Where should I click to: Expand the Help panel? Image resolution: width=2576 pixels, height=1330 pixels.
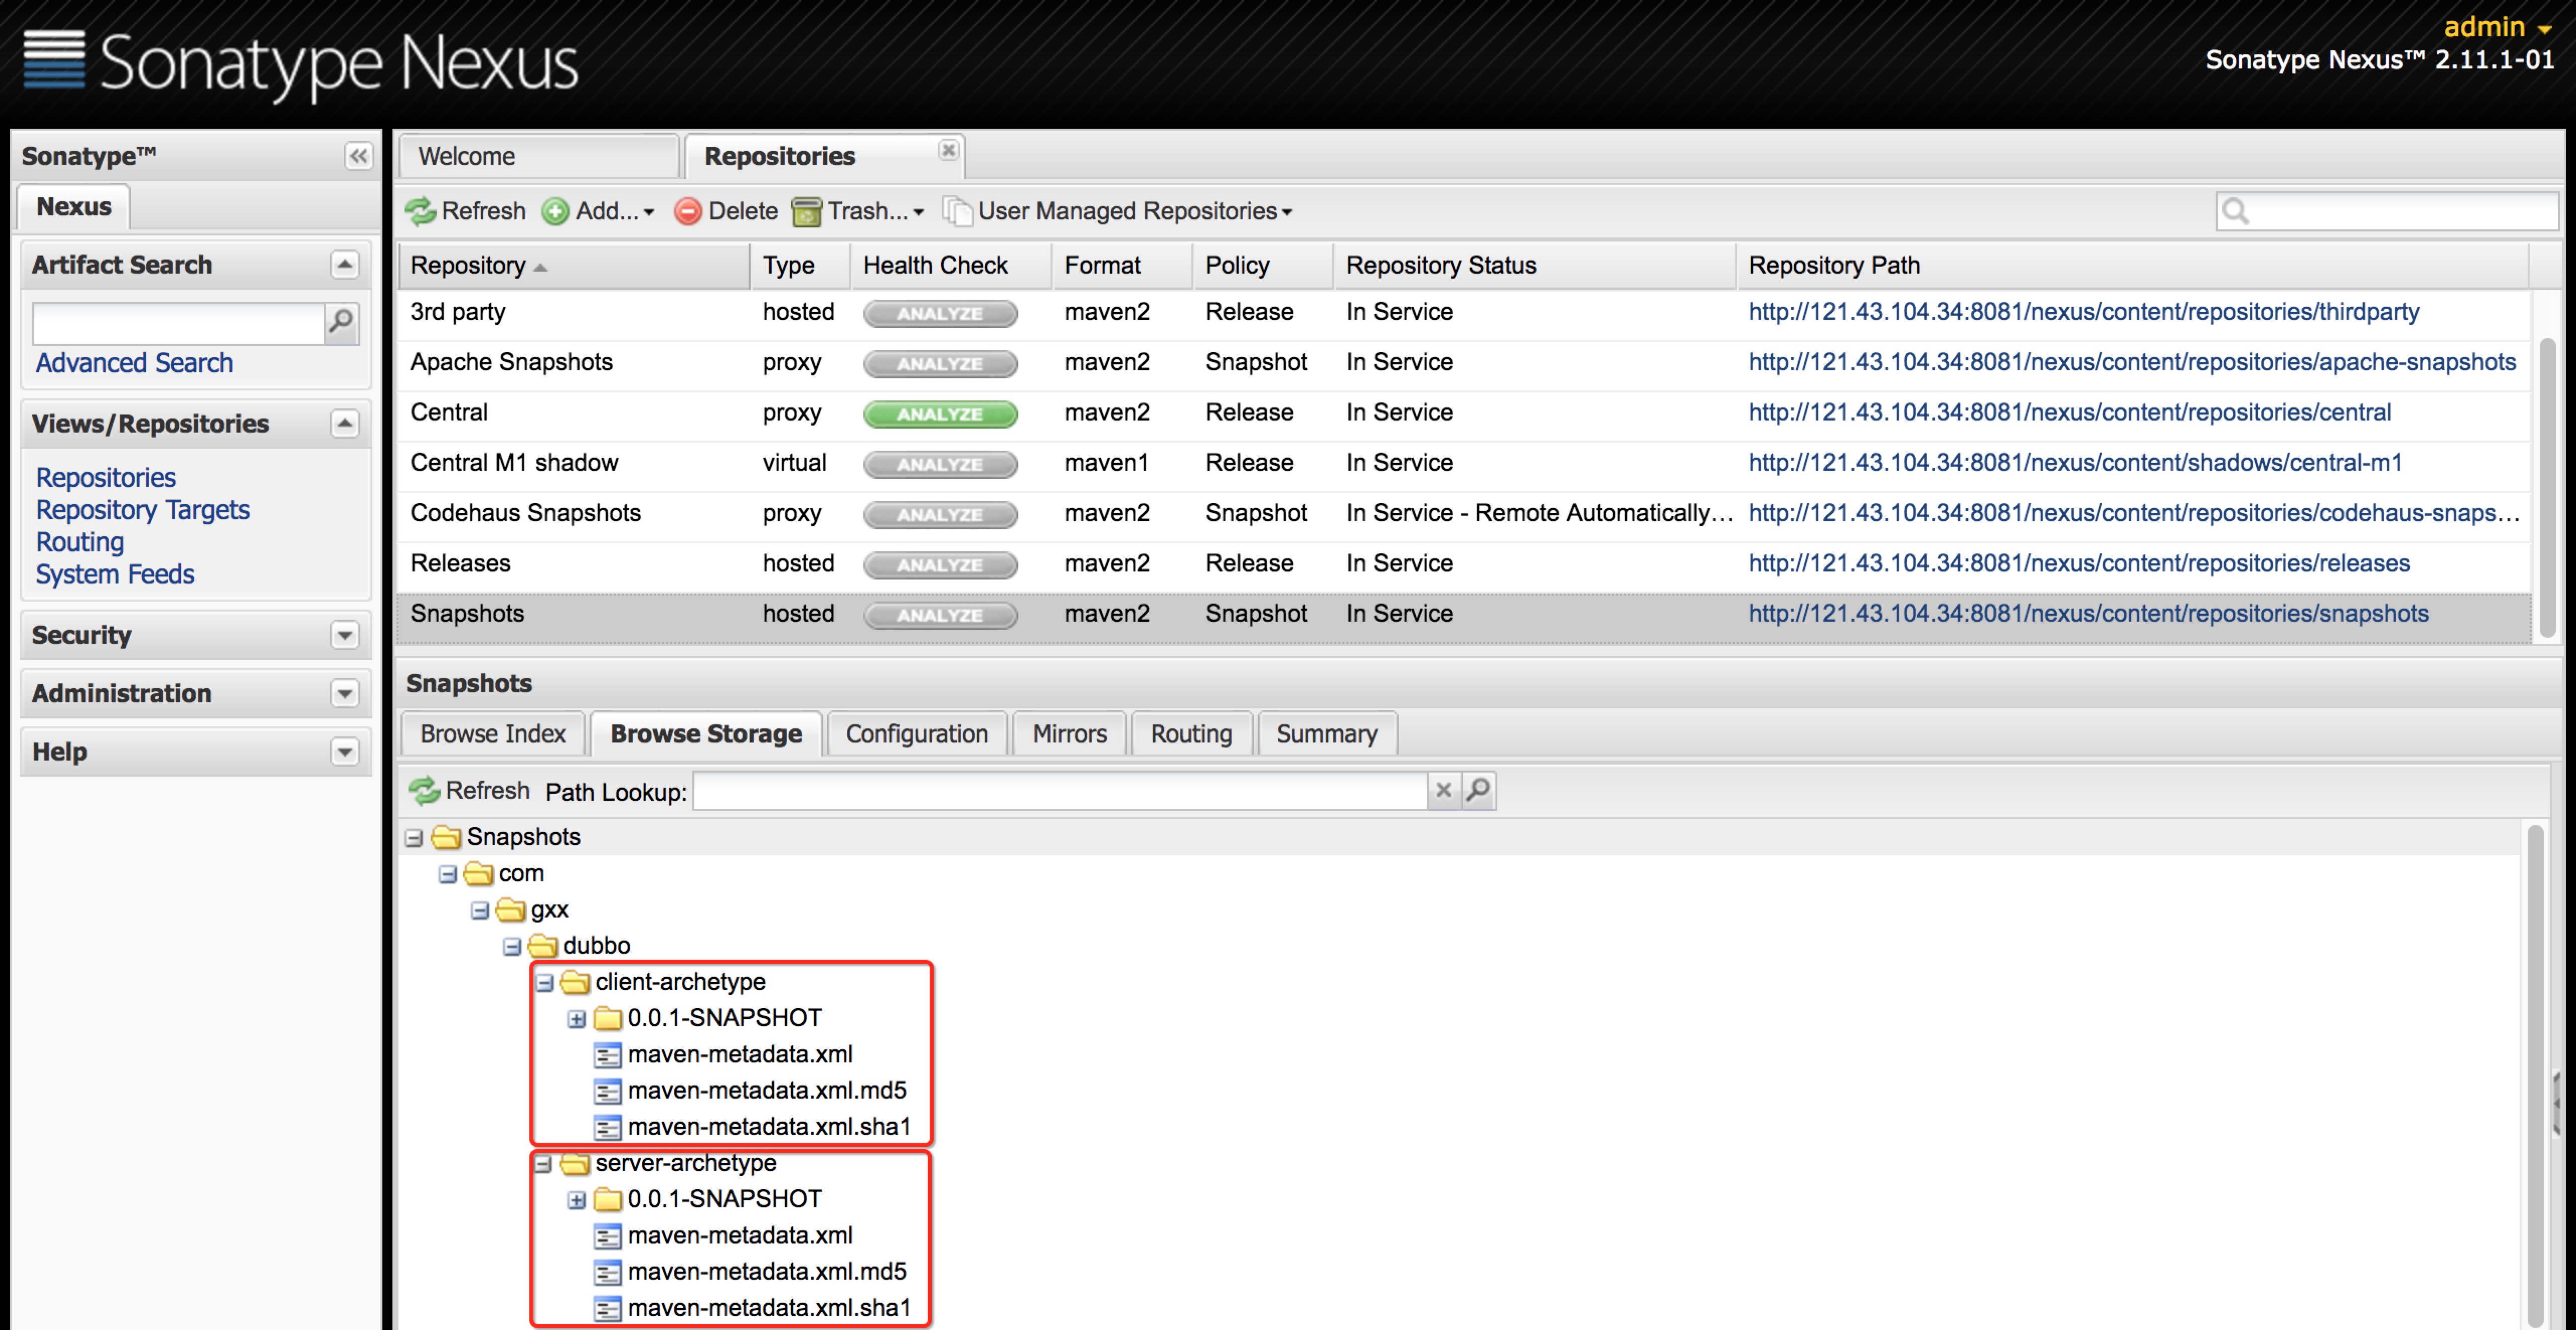tap(344, 751)
